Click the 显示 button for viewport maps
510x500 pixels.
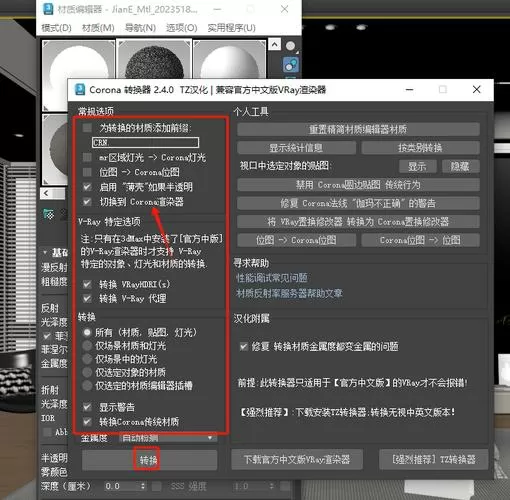click(418, 166)
